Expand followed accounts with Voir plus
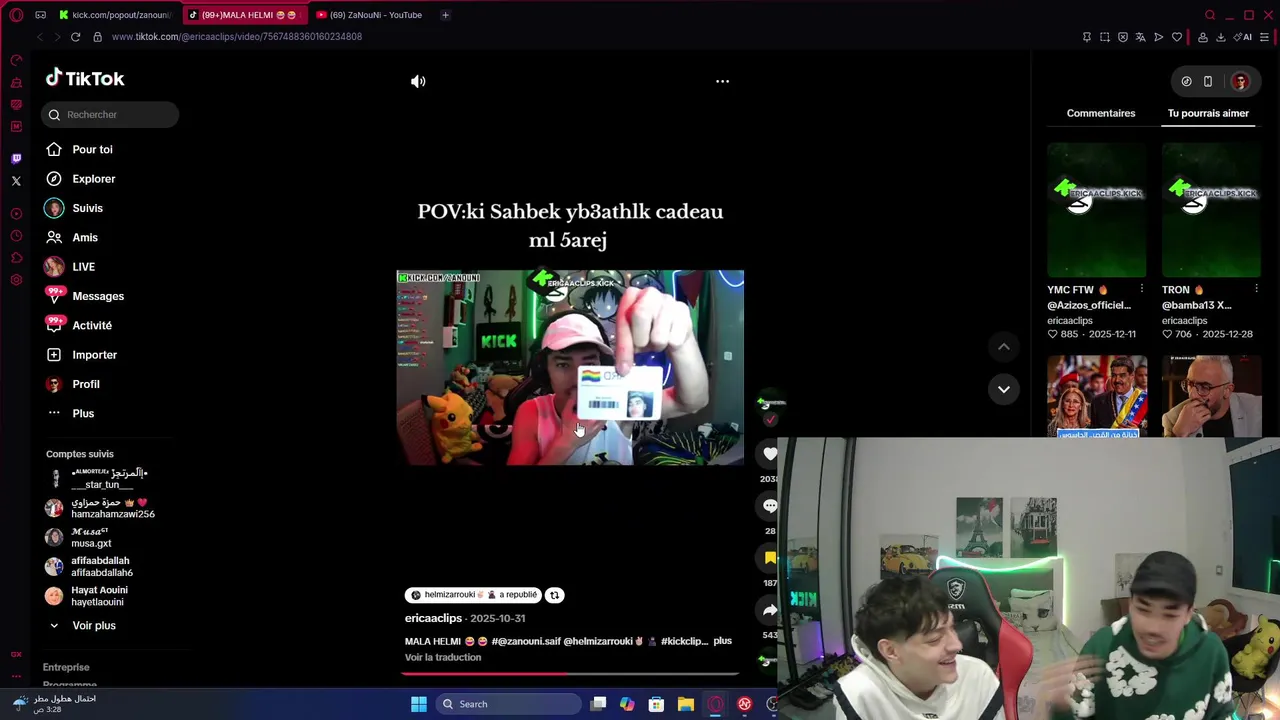1280x720 pixels. tap(93, 625)
